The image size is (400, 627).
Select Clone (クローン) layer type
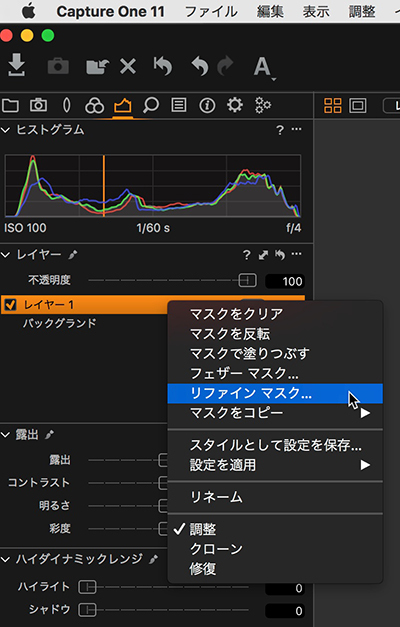click(275, 549)
